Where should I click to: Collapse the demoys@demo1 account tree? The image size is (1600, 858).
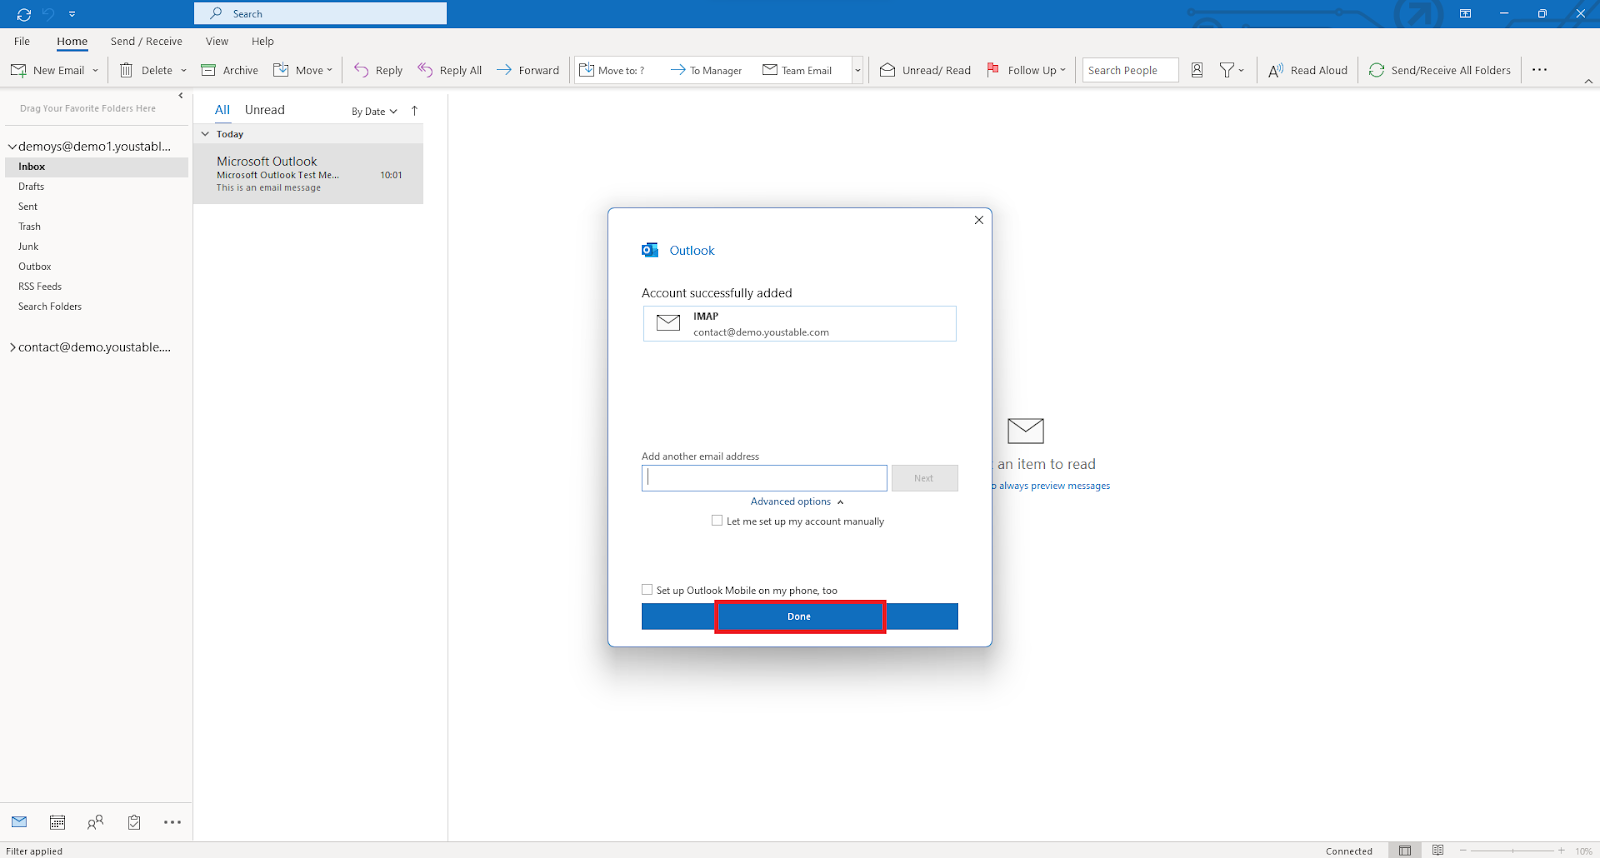12,147
